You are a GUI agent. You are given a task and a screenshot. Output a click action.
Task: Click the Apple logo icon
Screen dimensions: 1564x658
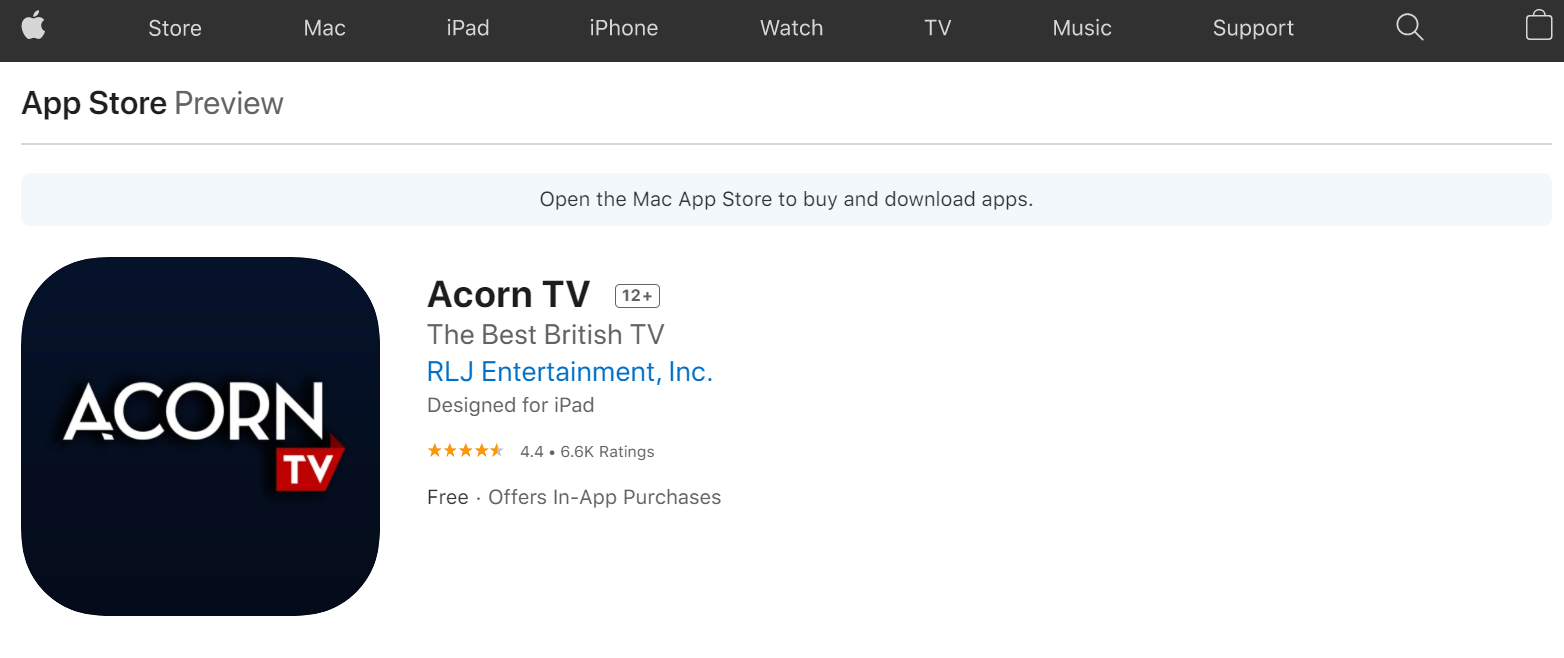[x=33, y=26]
